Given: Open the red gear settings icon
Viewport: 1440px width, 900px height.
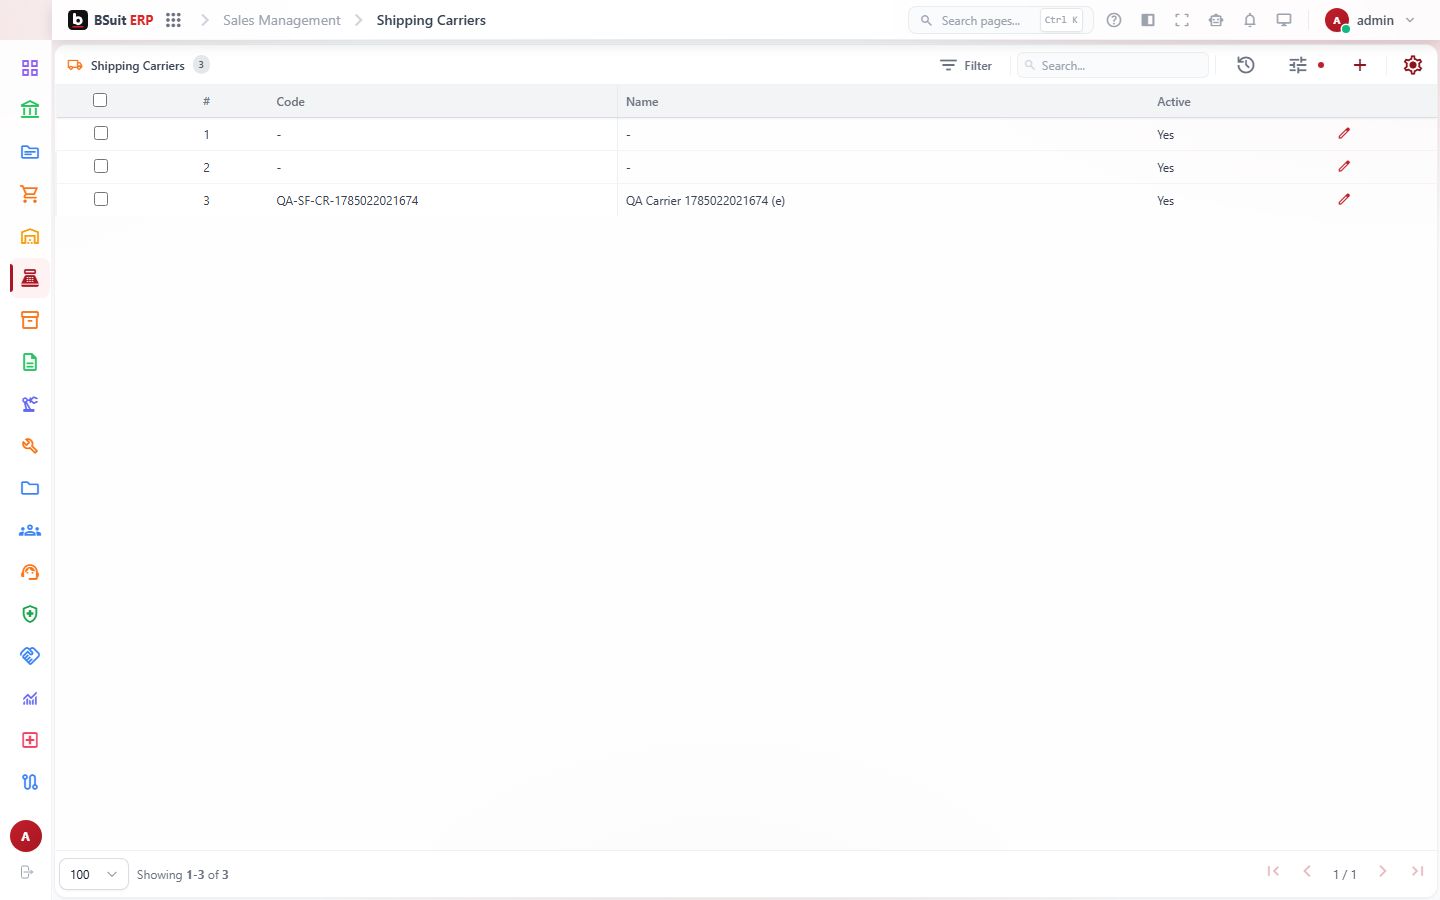Looking at the screenshot, I should pyautogui.click(x=1413, y=65).
